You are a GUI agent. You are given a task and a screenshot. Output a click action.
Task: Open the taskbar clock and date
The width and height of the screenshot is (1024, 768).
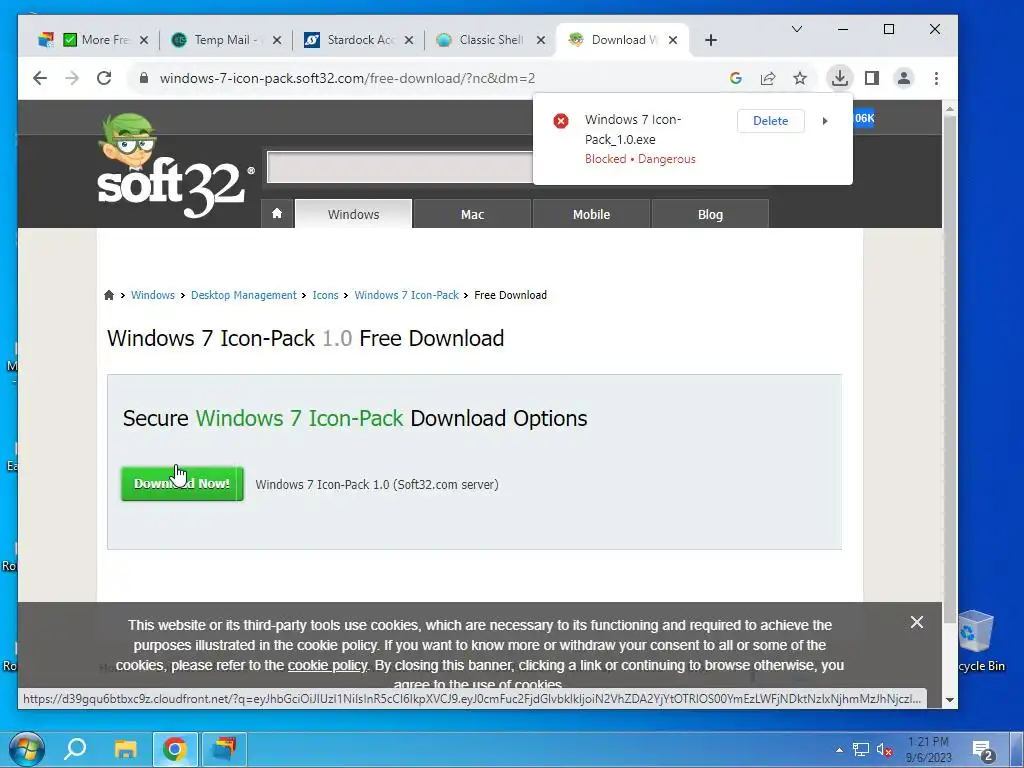click(929, 750)
